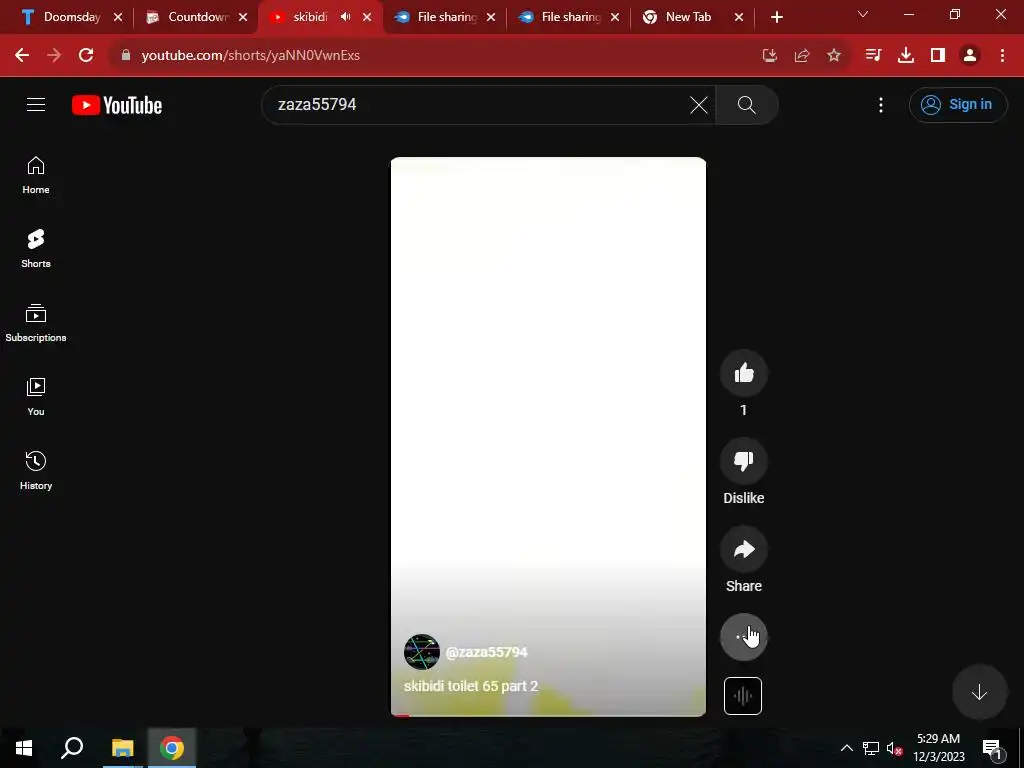1024x768 pixels.
Task: Open Chrome media controls icon
Action: pos(873,55)
